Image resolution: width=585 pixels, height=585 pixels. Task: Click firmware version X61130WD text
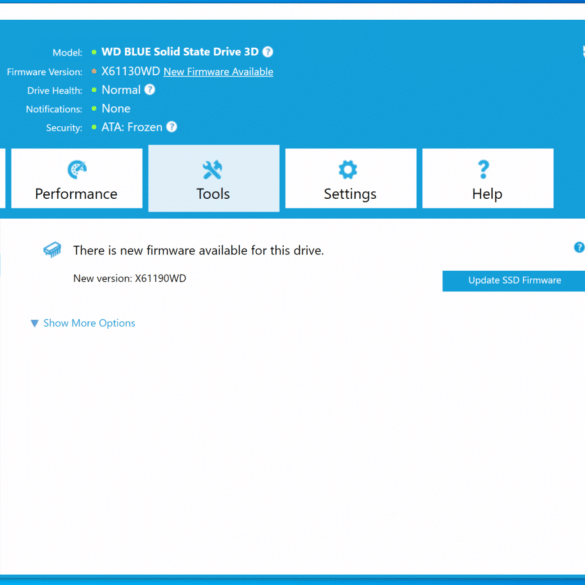pos(131,71)
